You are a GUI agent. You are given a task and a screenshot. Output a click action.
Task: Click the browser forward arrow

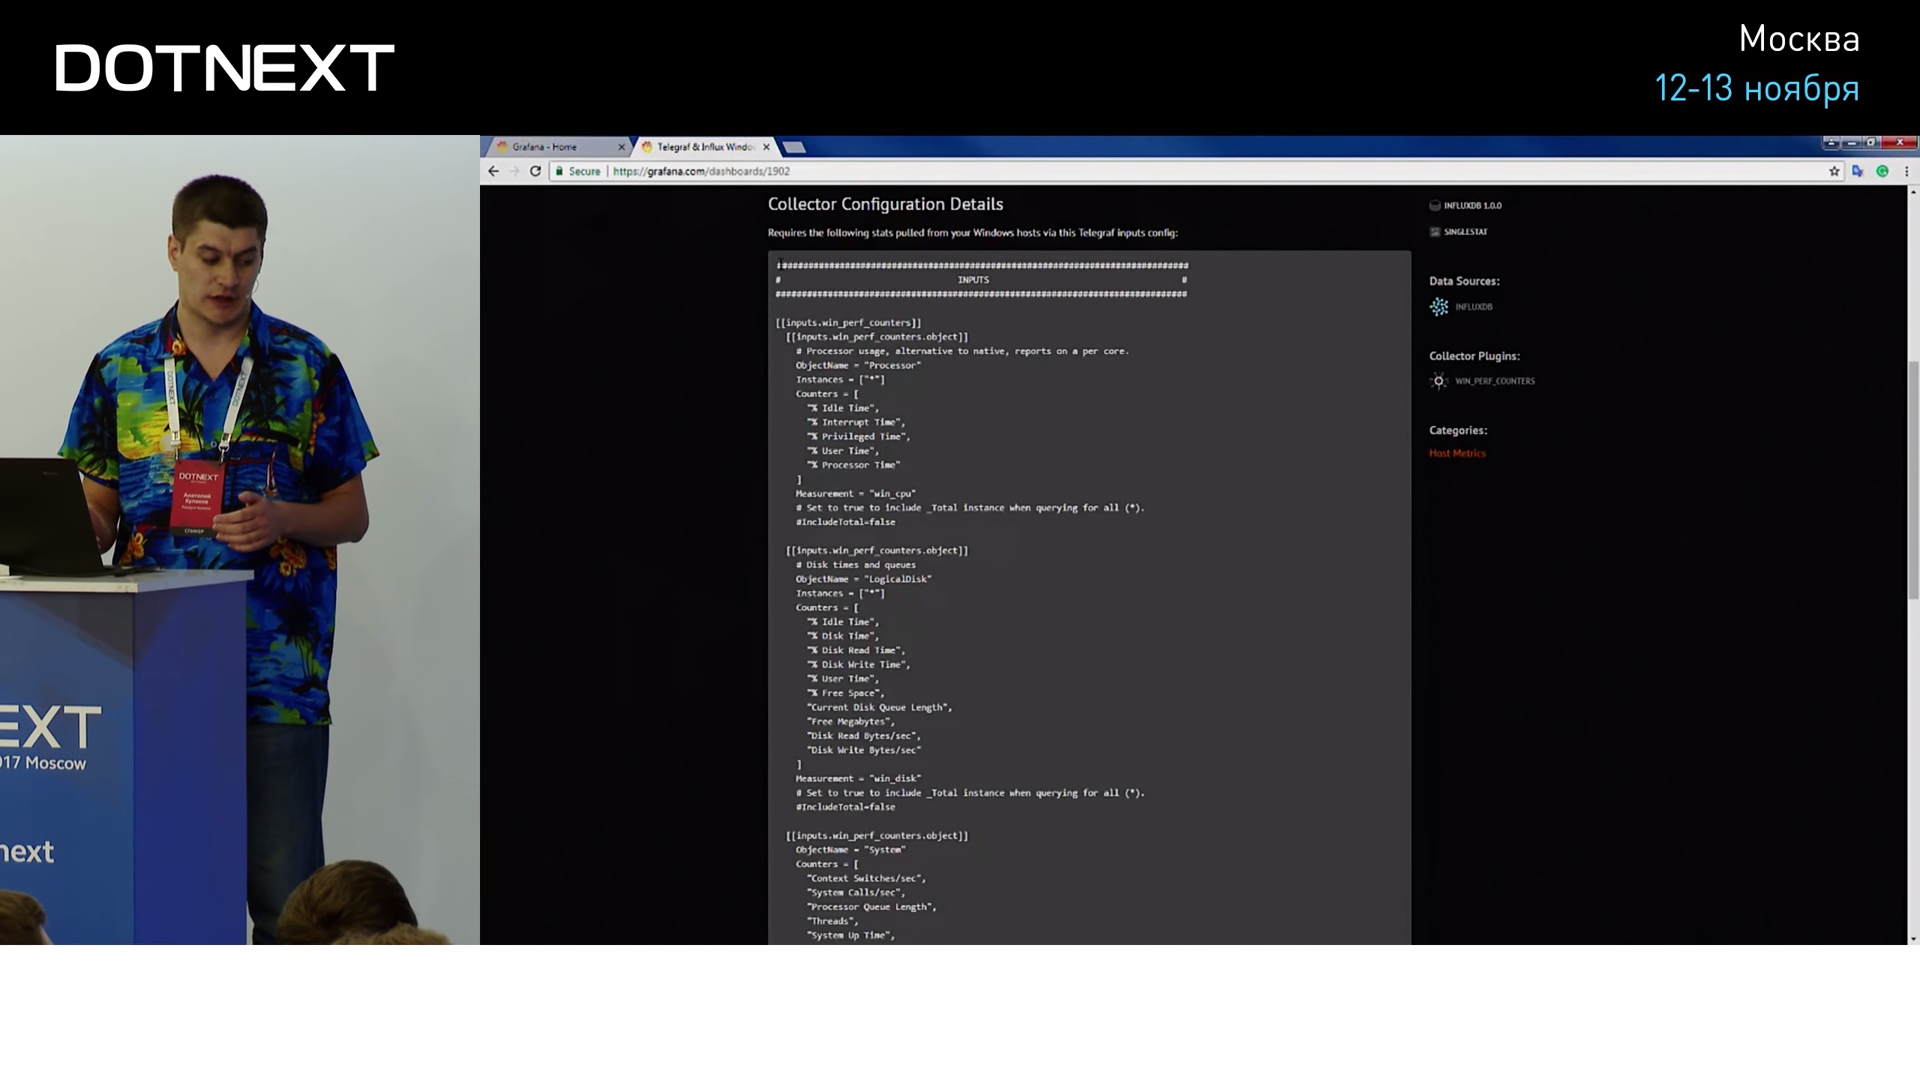pos(514,171)
